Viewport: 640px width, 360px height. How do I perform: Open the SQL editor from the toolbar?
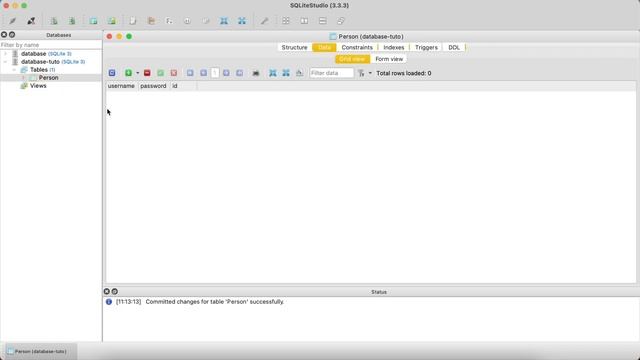tap(133, 21)
